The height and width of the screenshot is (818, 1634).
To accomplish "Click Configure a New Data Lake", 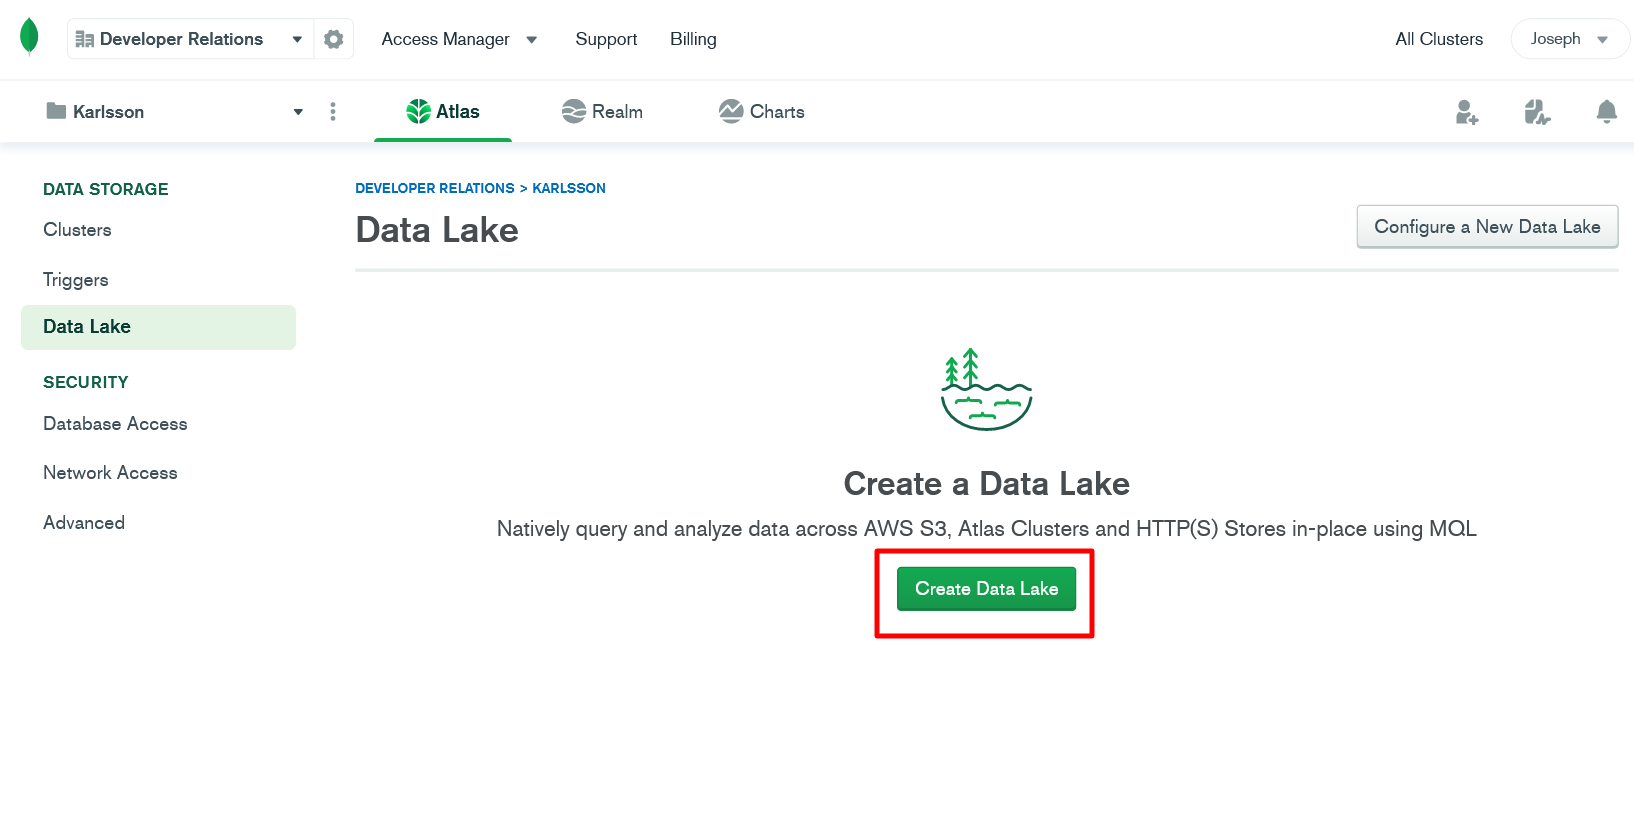I will click(1487, 227).
